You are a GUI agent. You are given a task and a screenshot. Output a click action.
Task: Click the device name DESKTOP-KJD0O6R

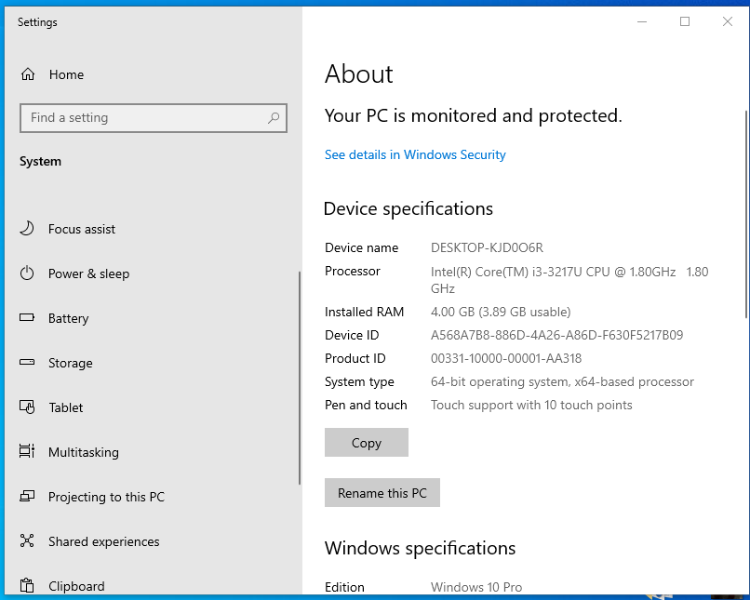click(x=487, y=247)
